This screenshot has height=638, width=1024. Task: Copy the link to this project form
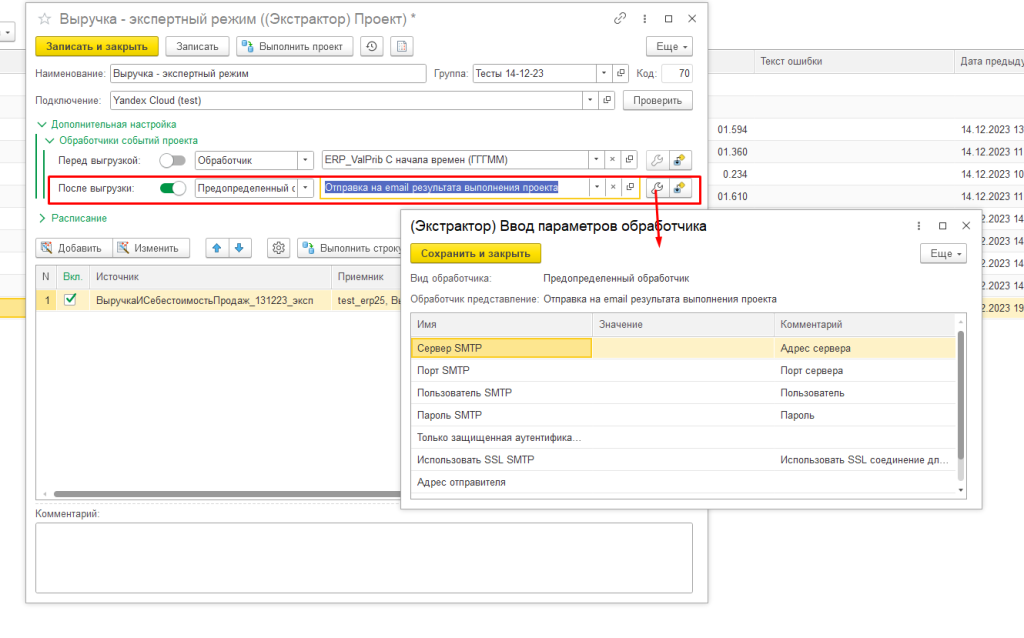point(620,18)
